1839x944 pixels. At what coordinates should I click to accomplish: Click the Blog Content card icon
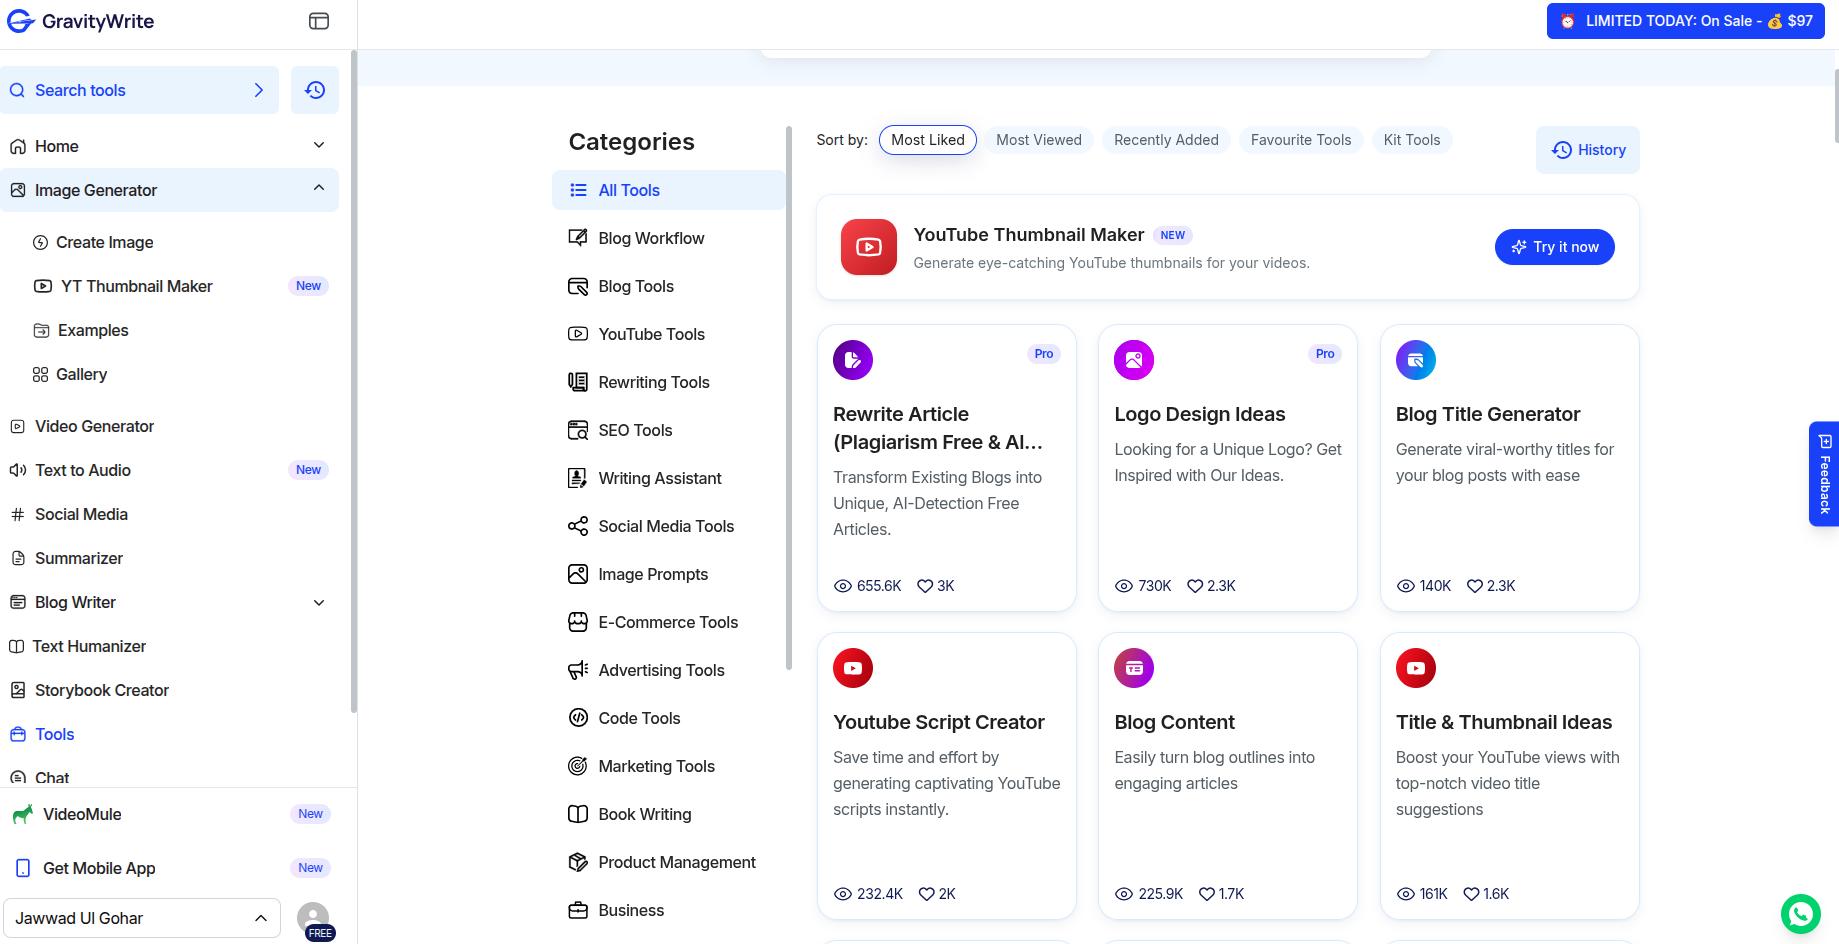(1134, 668)
